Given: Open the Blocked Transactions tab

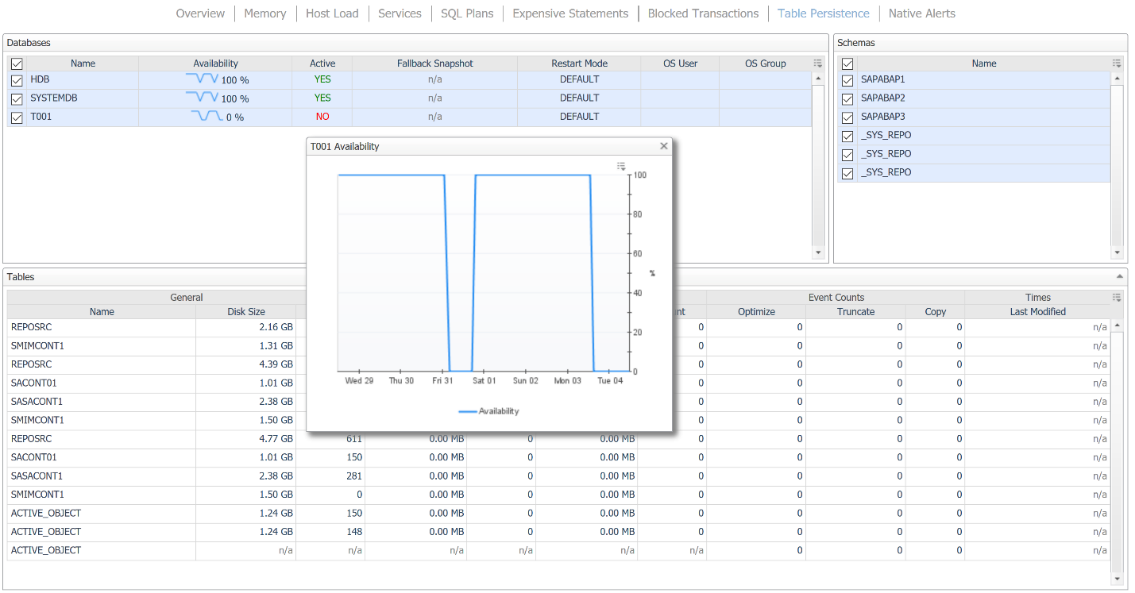Looking at the screenshot, I should click(x=703, y=14).
